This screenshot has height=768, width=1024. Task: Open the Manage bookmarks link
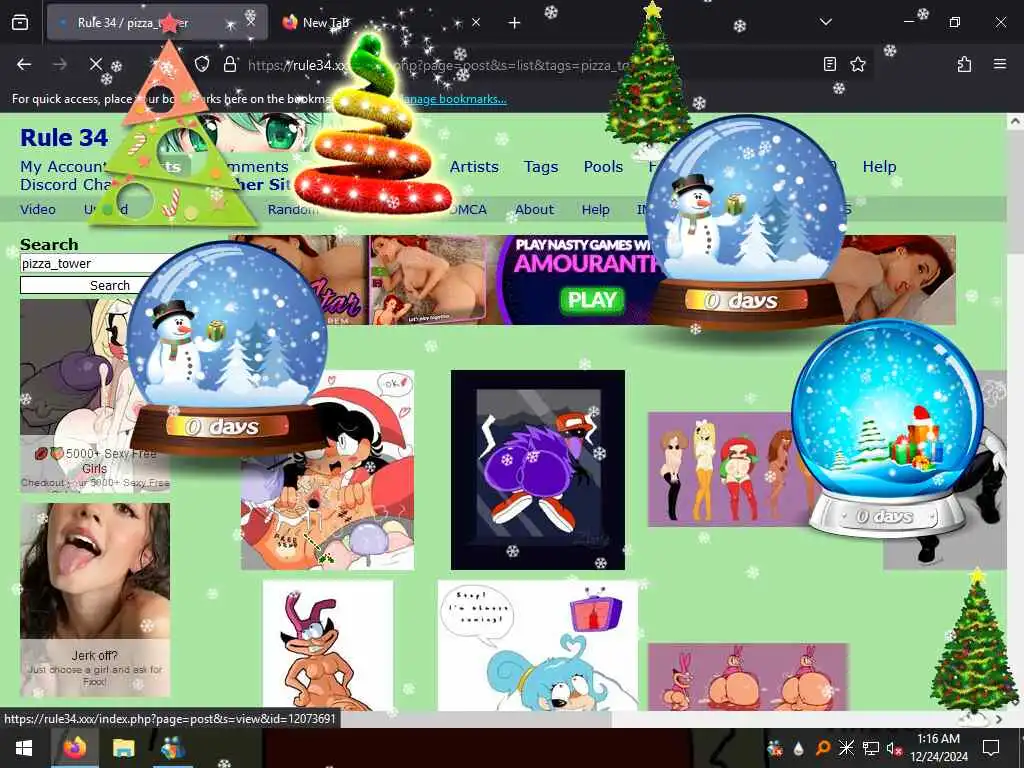point(453,99)
